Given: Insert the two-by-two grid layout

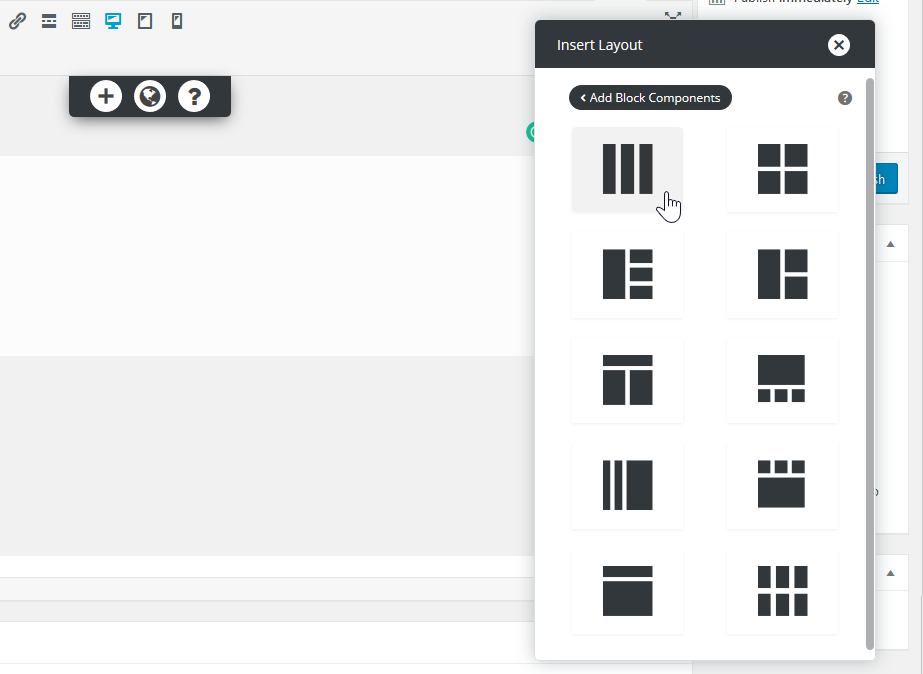Looking at the screenshot, I should click(x=782, y=169).
